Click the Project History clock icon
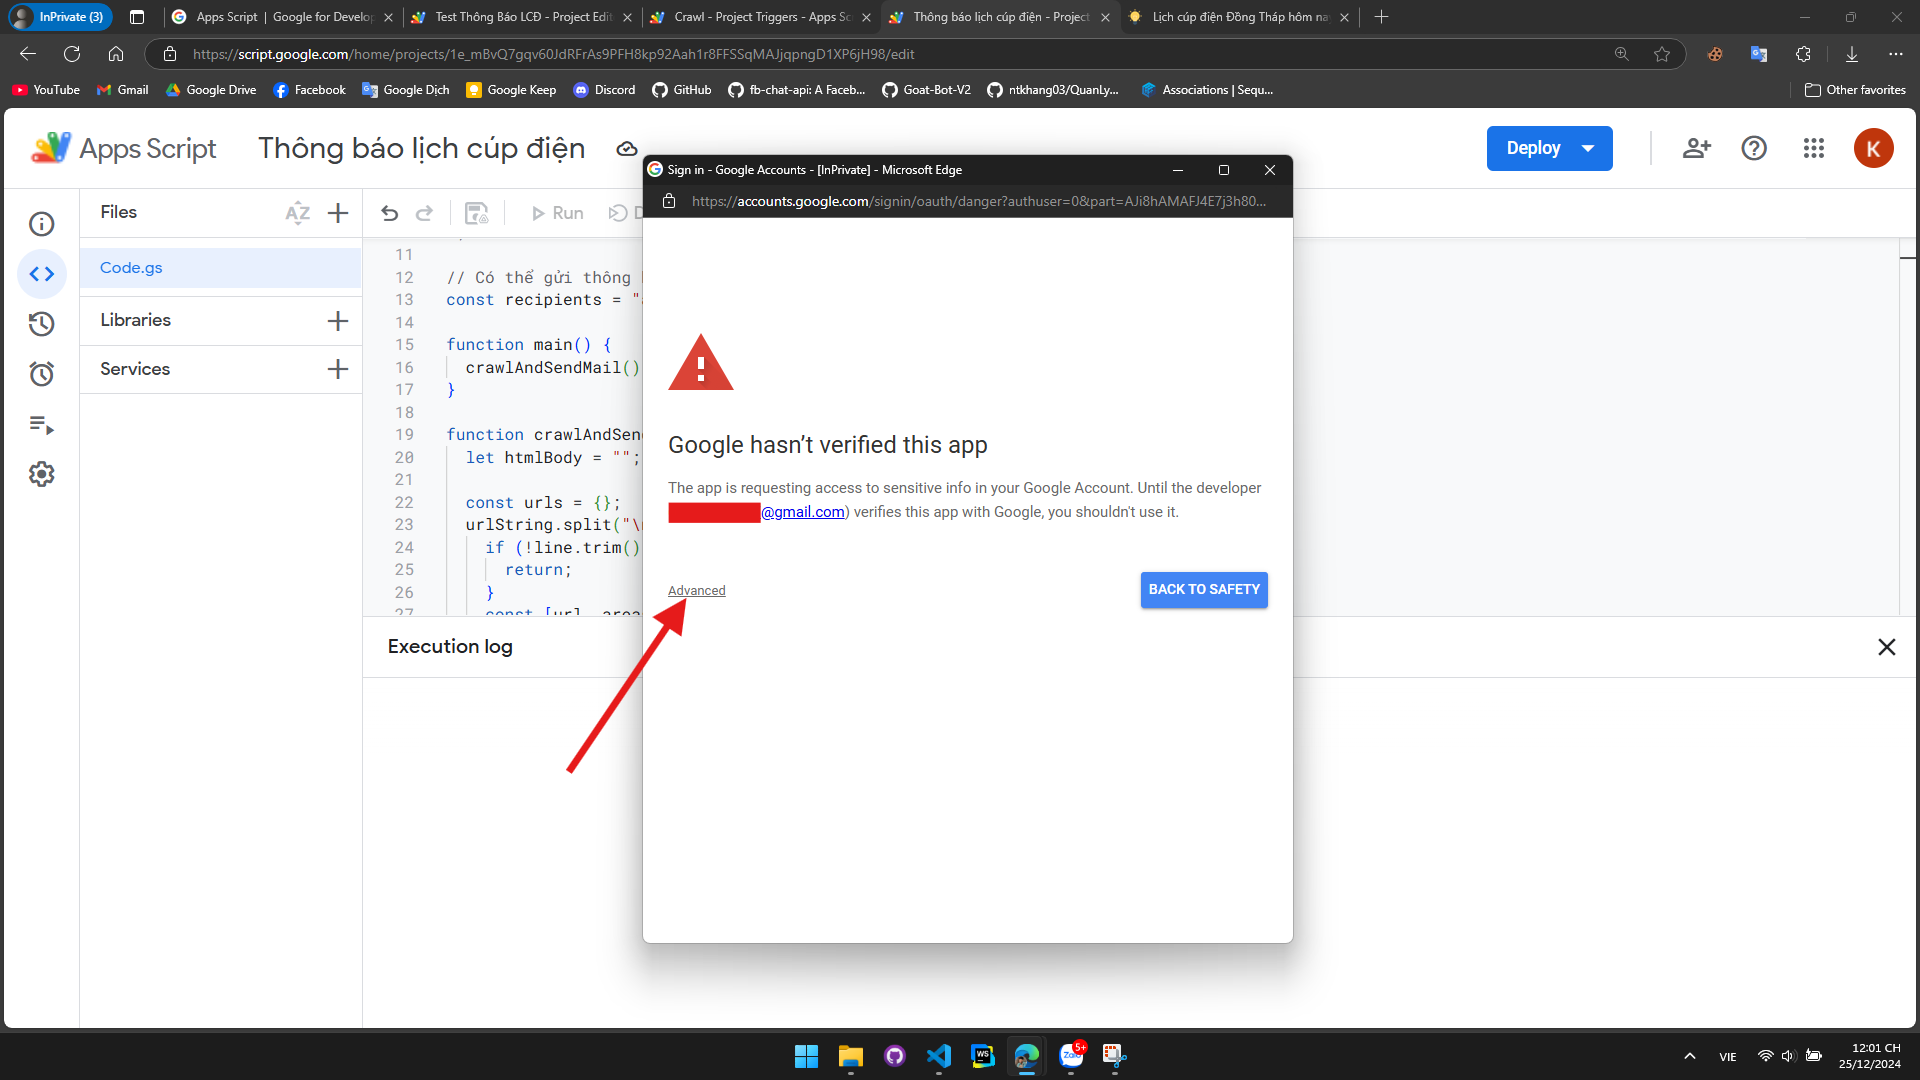The image size is (1920, 1080). [x=41, y=324]
